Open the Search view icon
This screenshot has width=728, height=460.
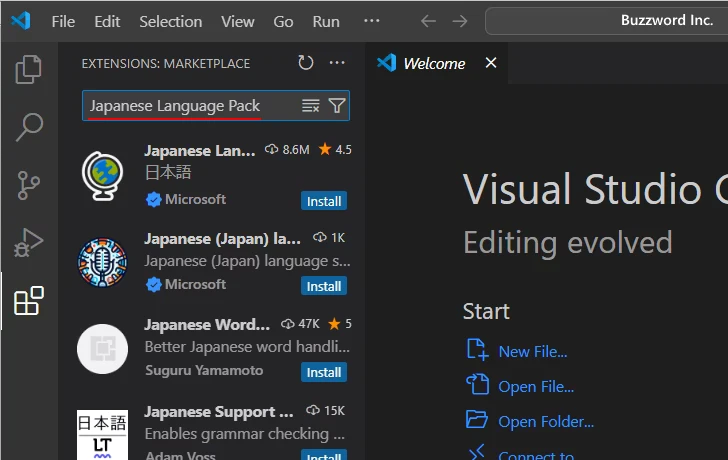click(29, 127)
